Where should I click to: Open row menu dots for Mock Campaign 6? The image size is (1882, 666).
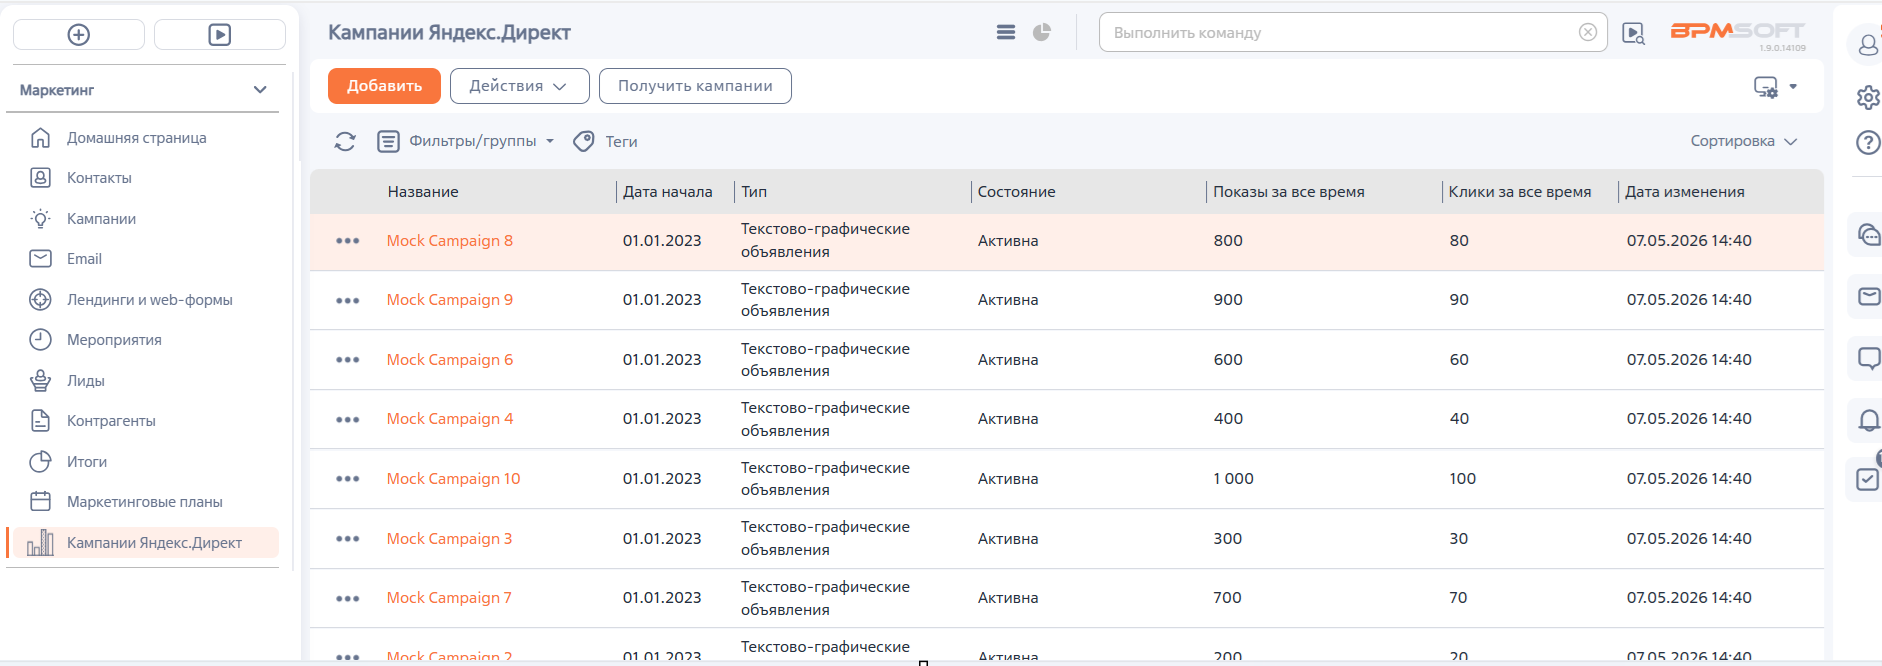tap(348, 360)
